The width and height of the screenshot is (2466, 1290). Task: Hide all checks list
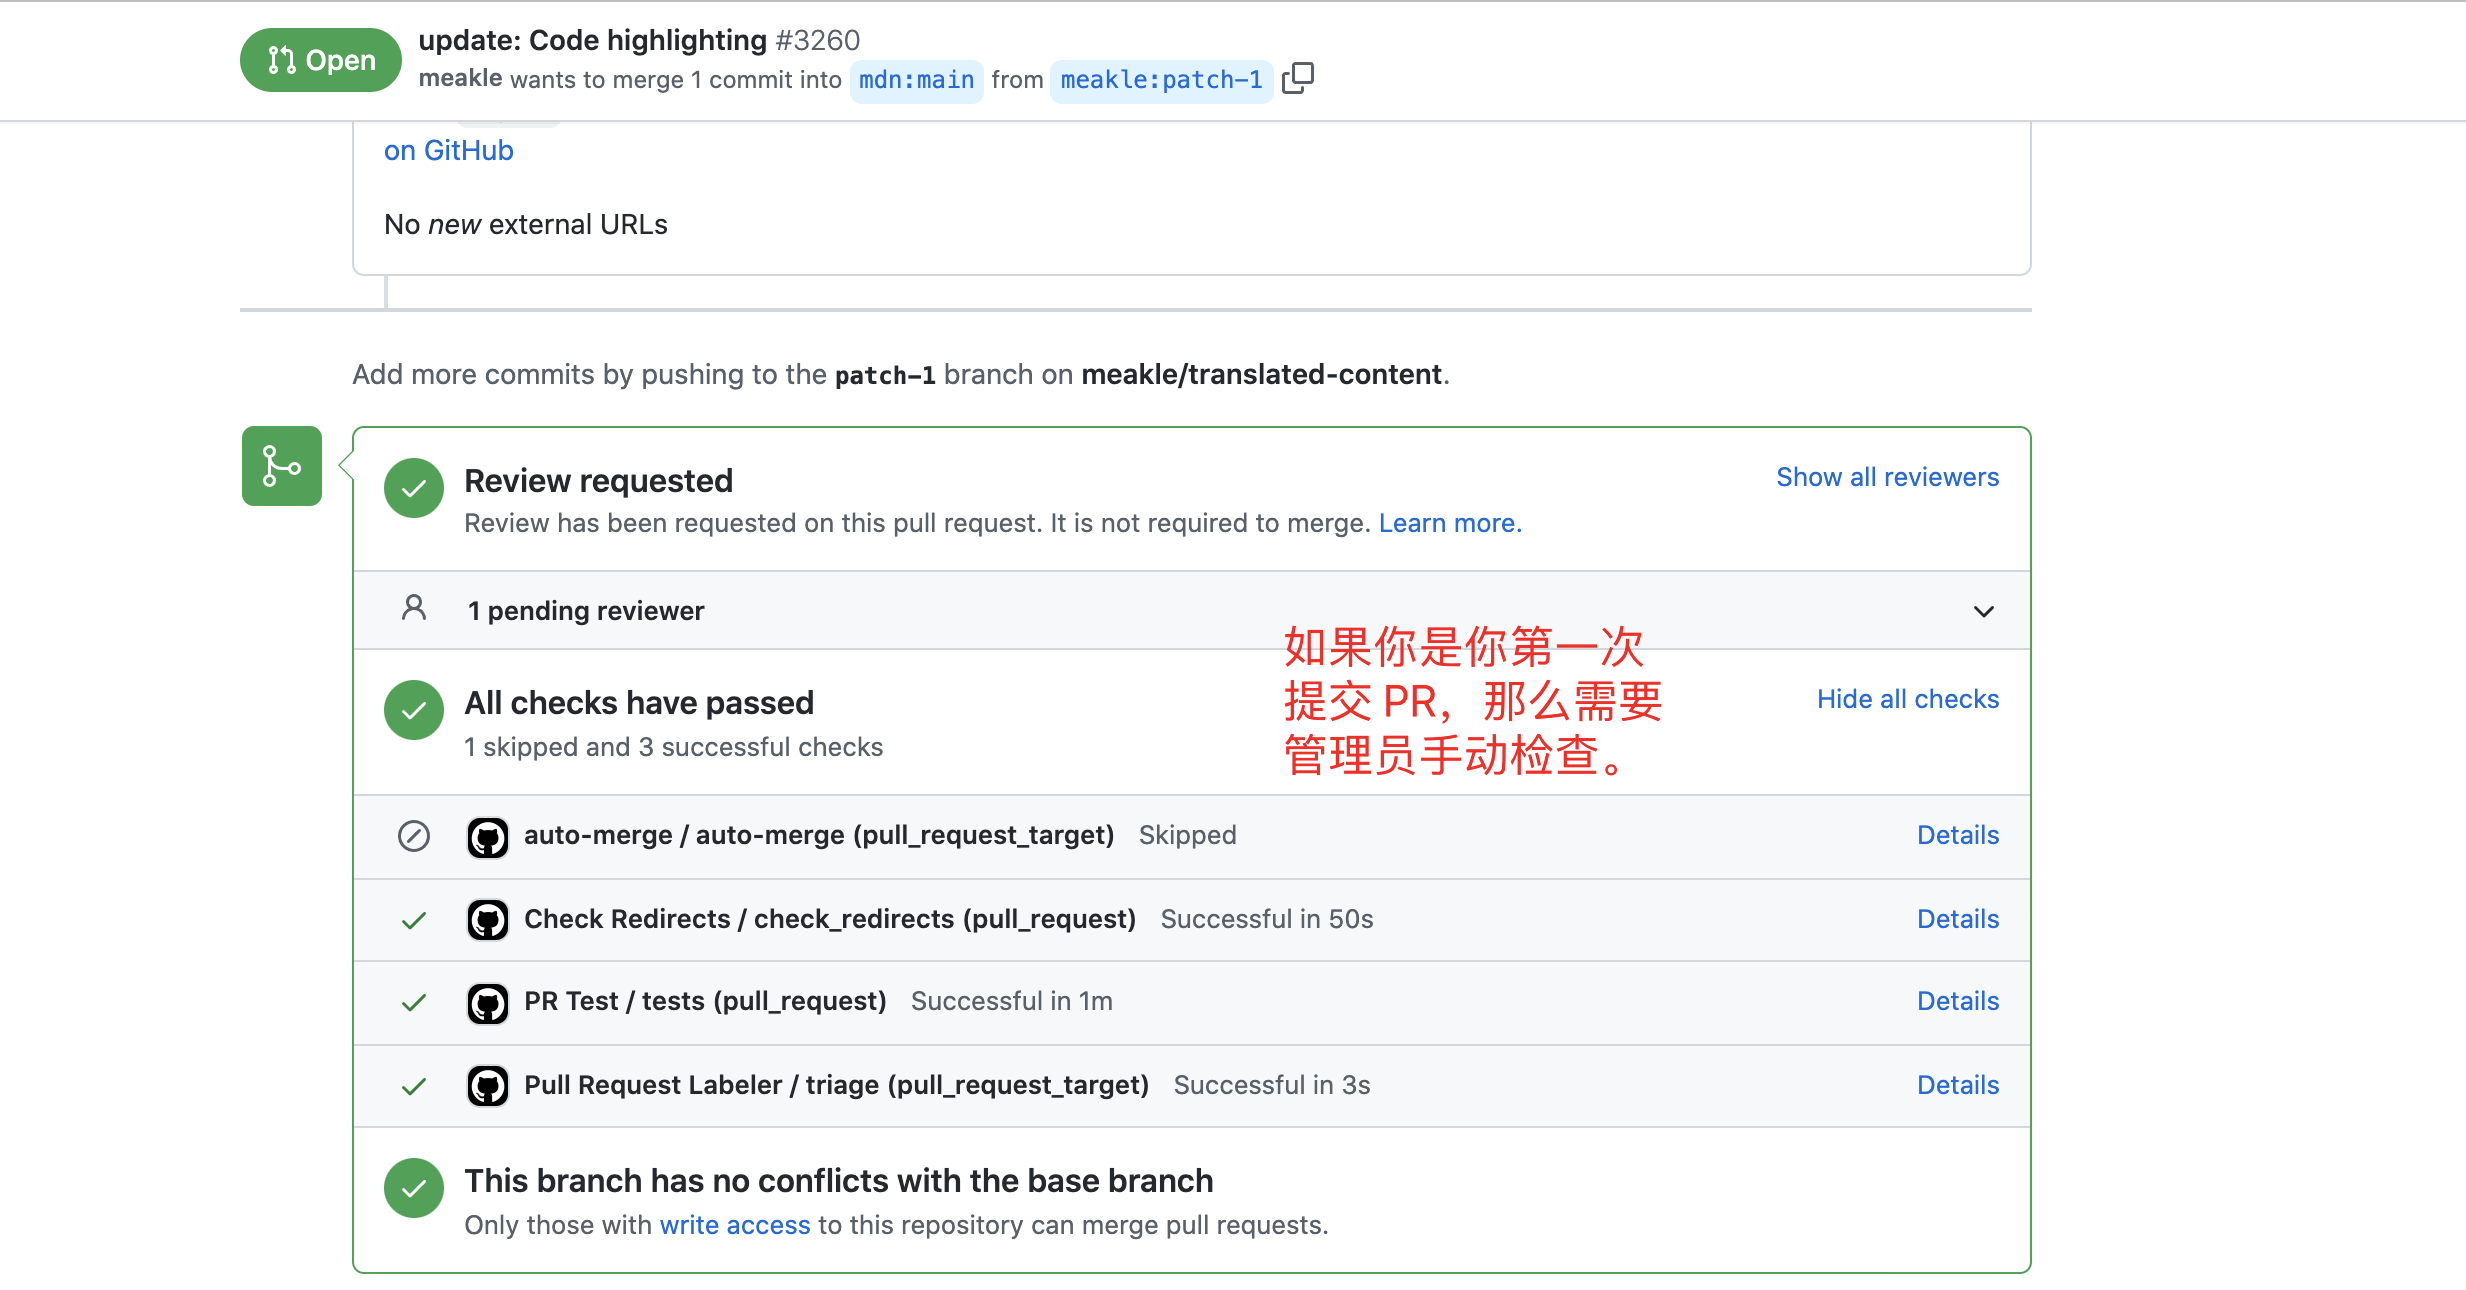pos(1908,699)
